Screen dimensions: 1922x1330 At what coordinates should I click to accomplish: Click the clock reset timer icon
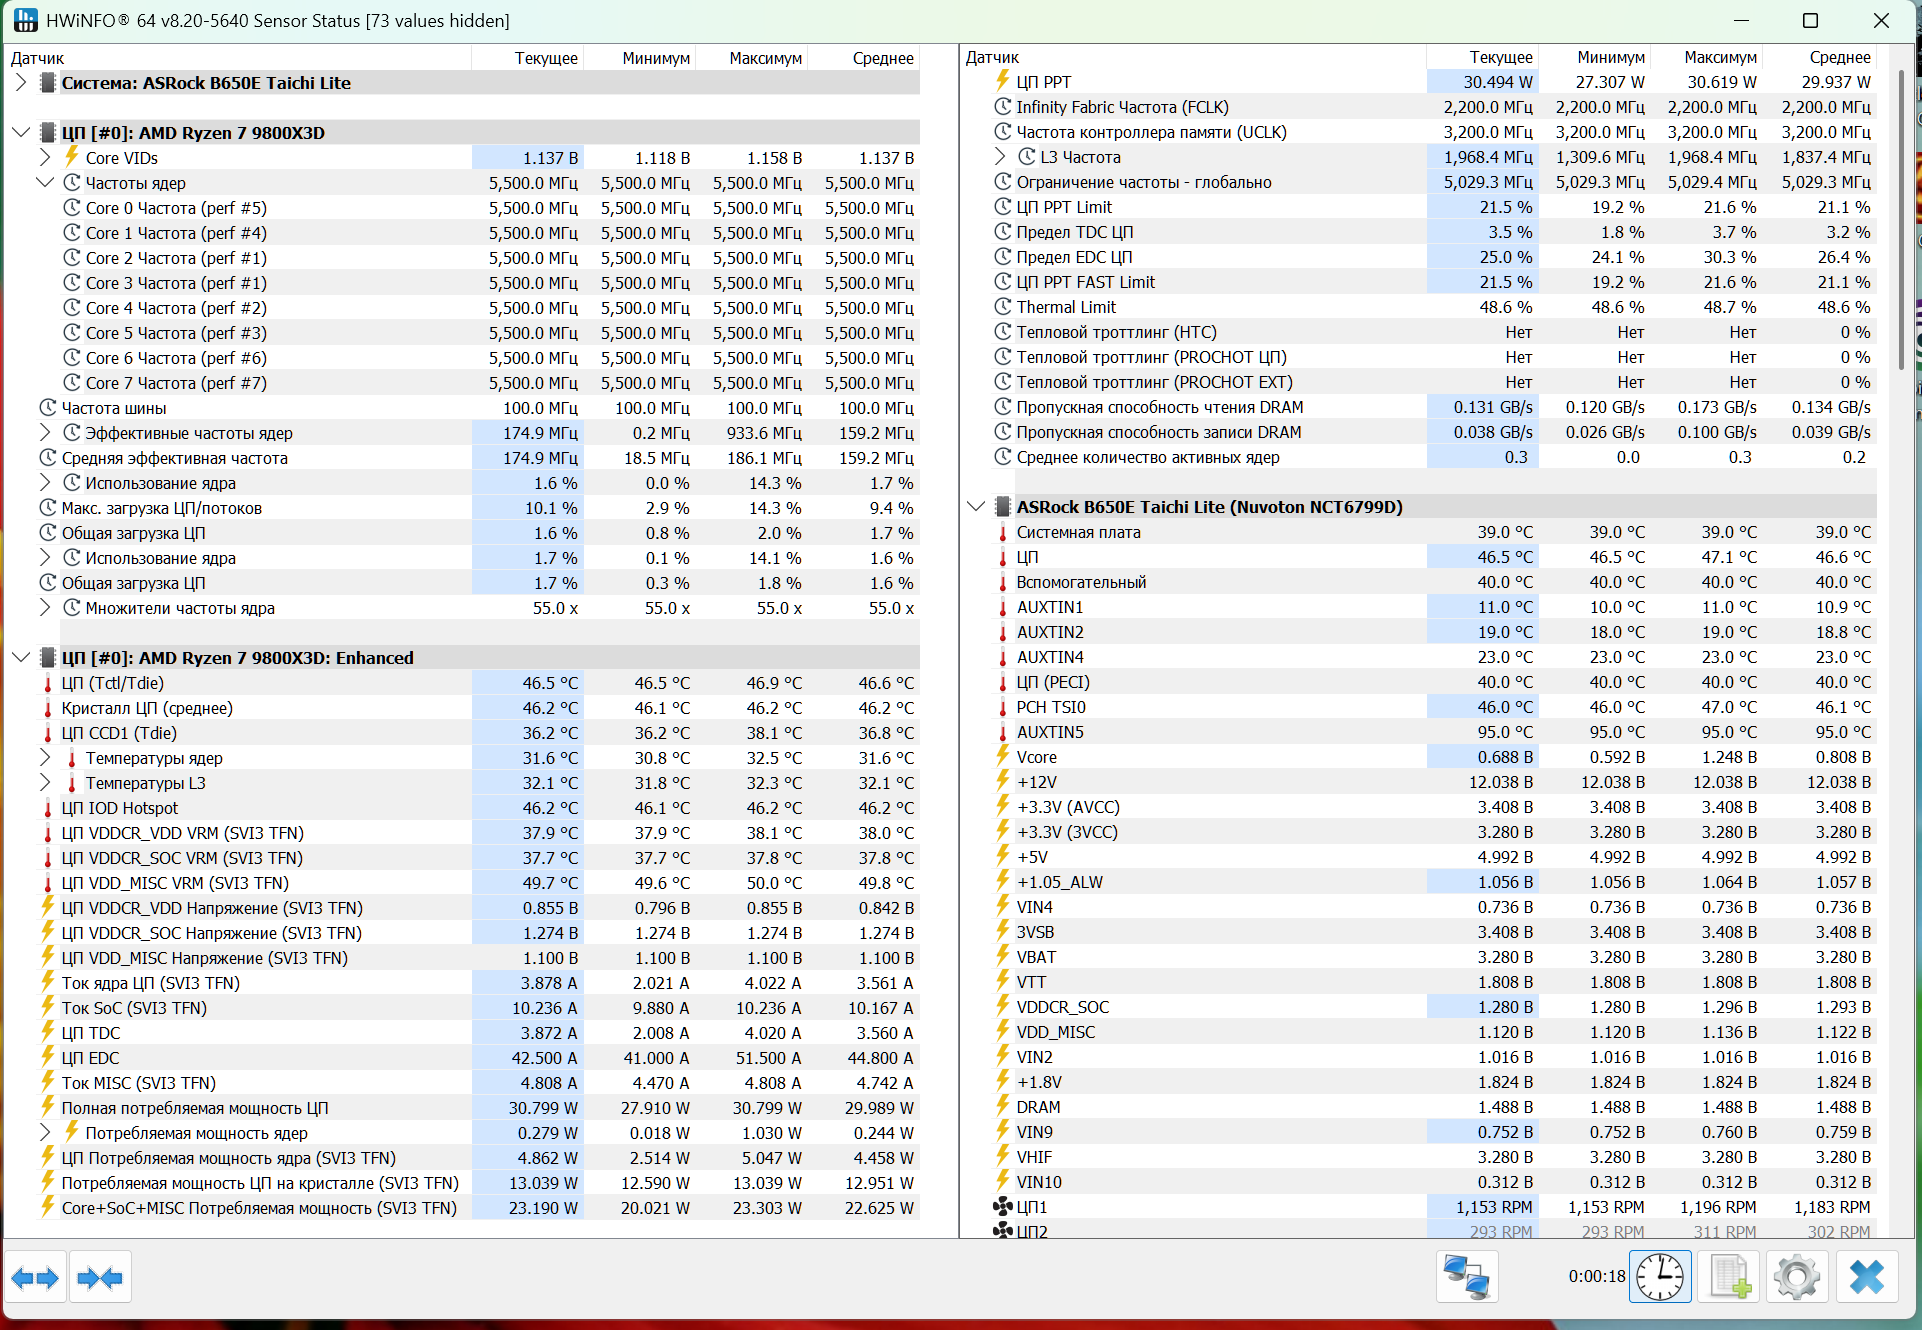1659,1277
